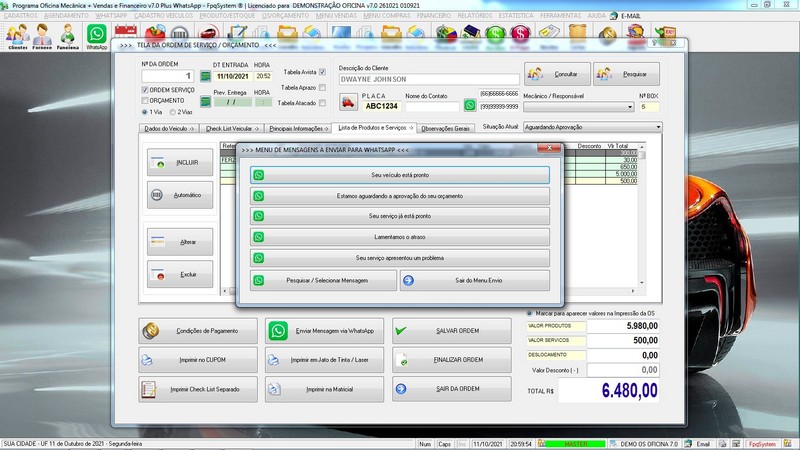The image size is (800, 450).
Task: Send the 'Lamentamos o atraso' message
Action: point(399,237)
